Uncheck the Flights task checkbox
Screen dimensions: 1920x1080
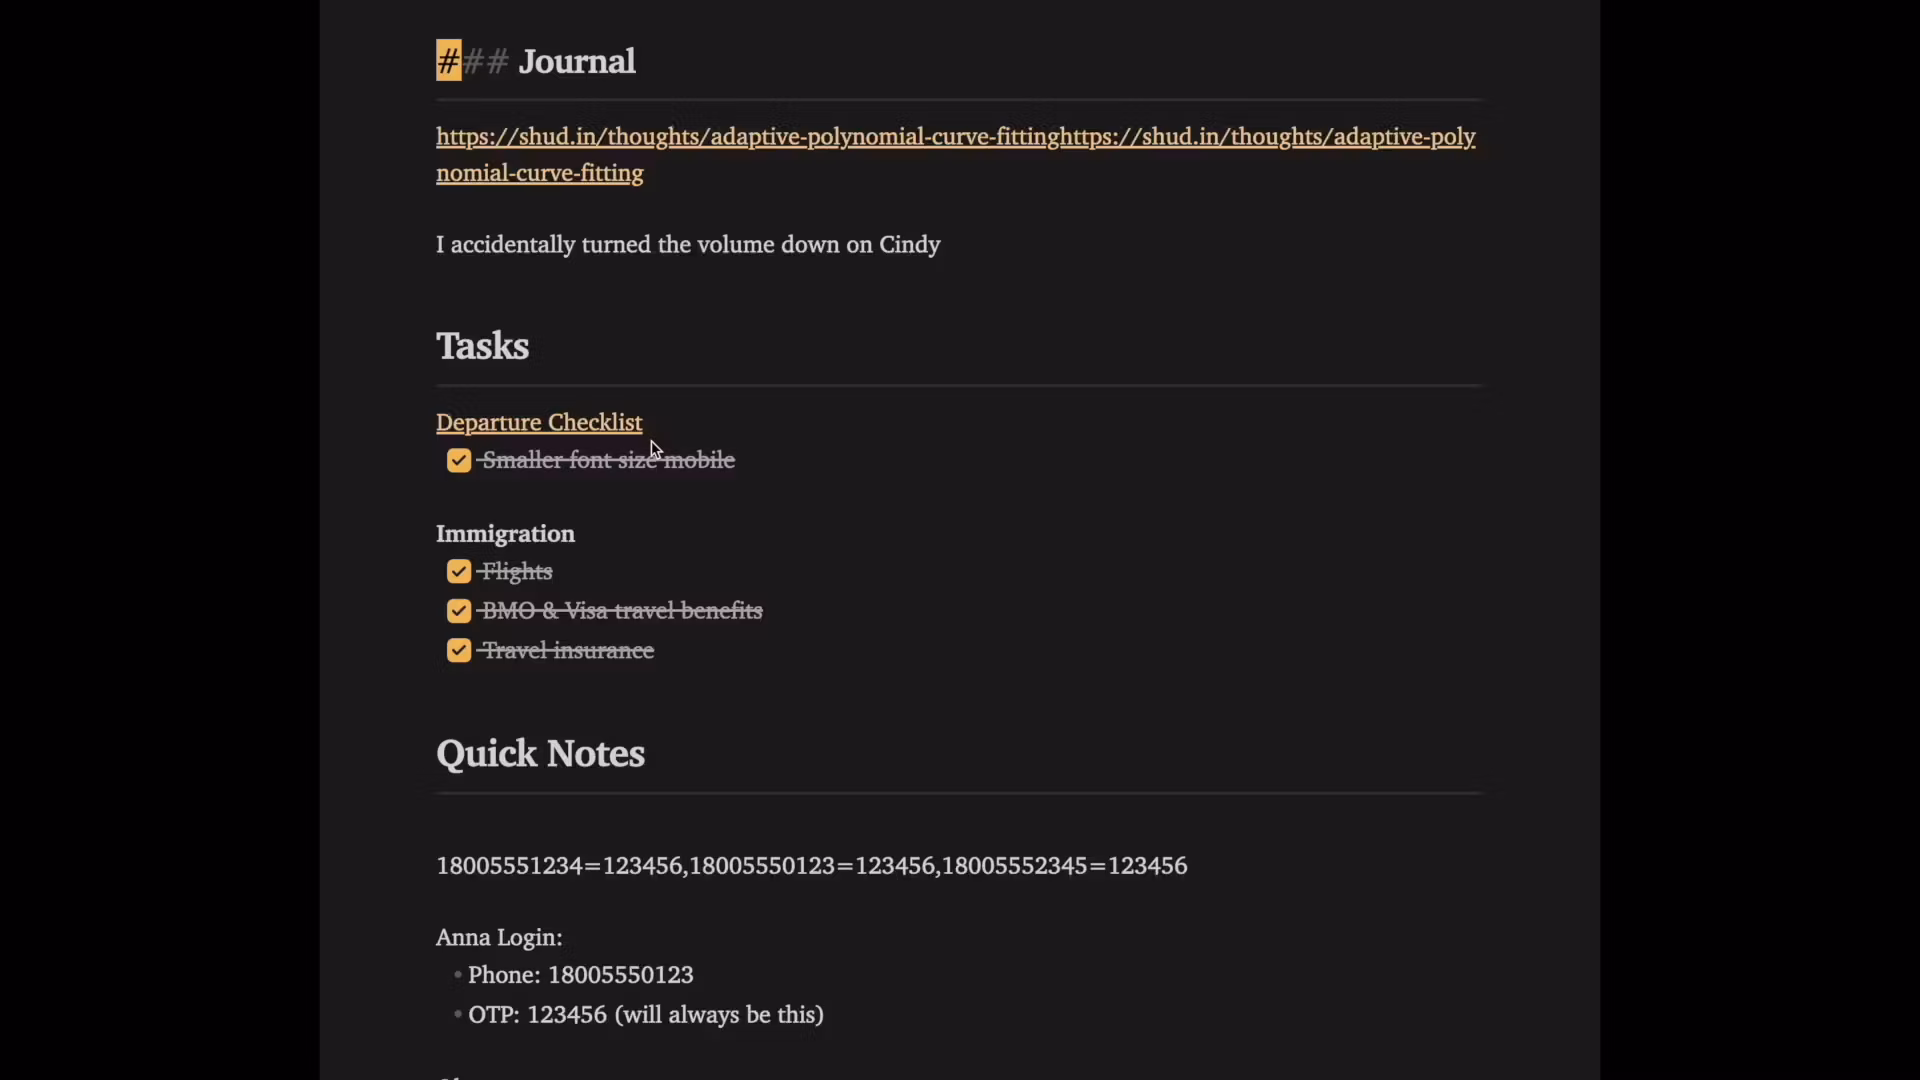[x=459, y=572]
